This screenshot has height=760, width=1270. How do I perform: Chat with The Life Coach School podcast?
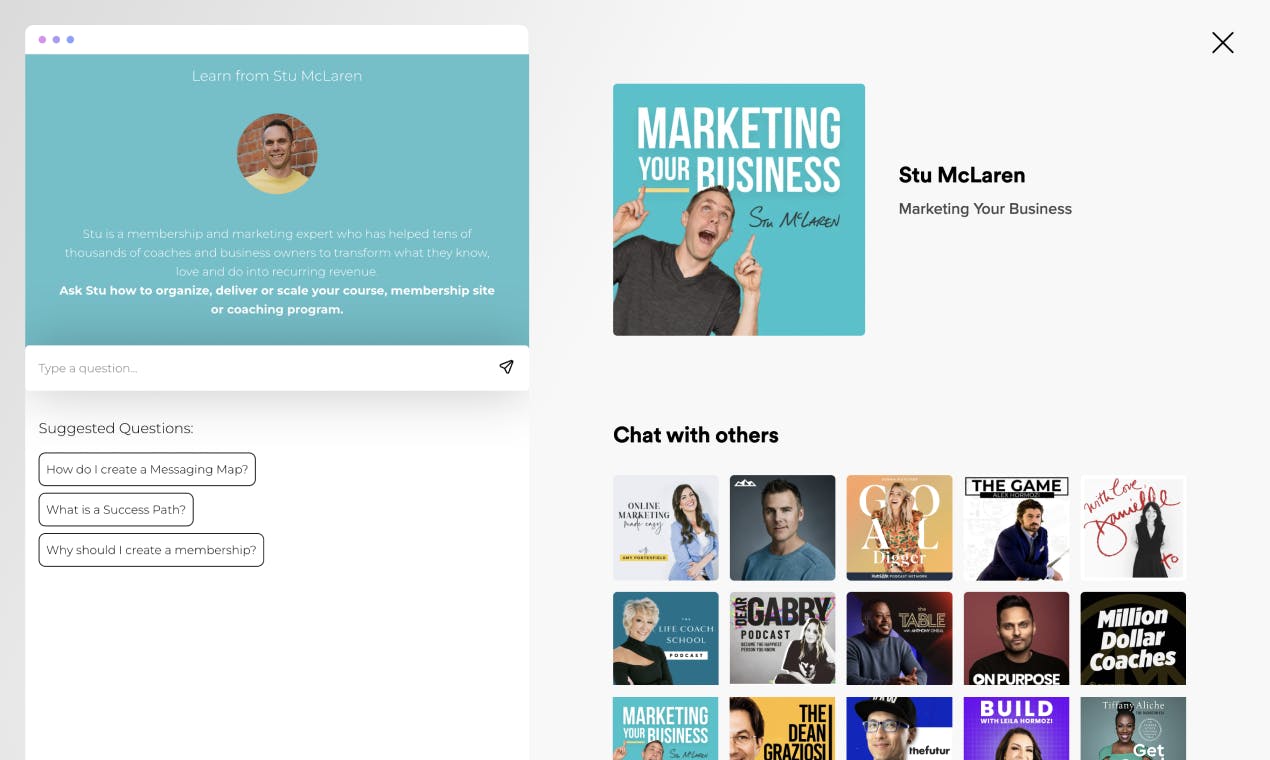pos(666,639)
